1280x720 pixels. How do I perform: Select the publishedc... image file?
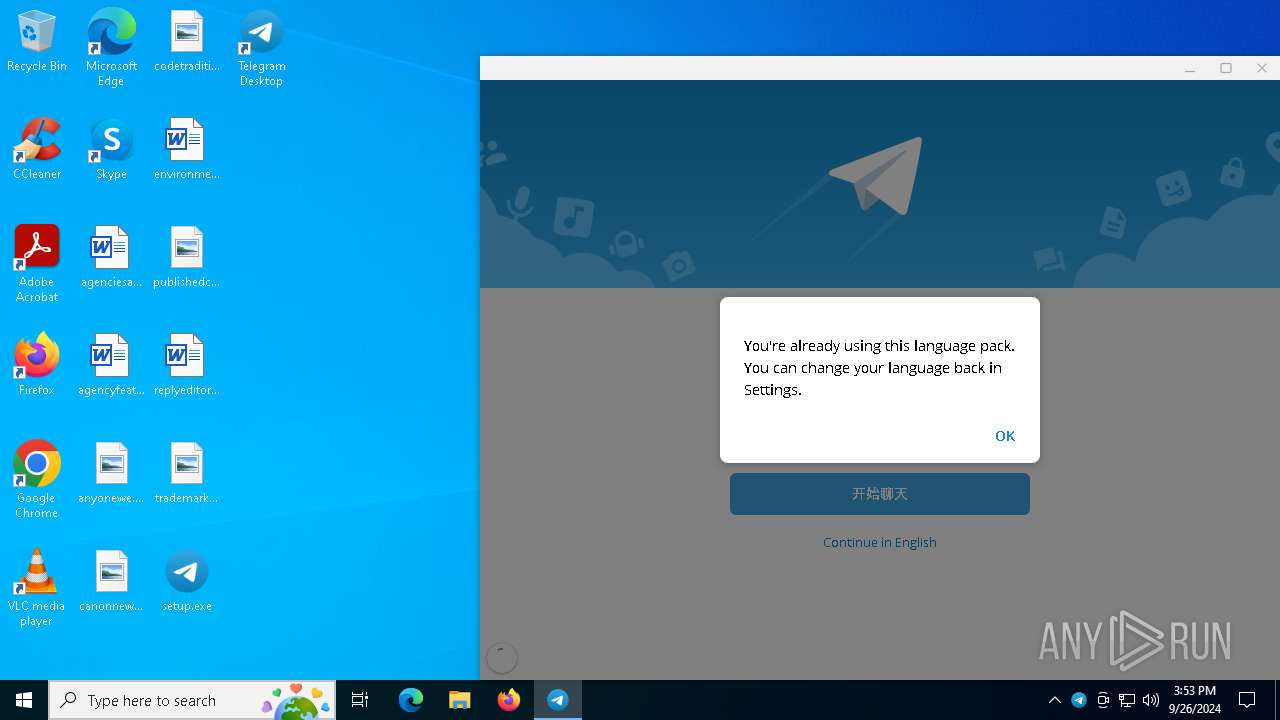coord(186,258)
